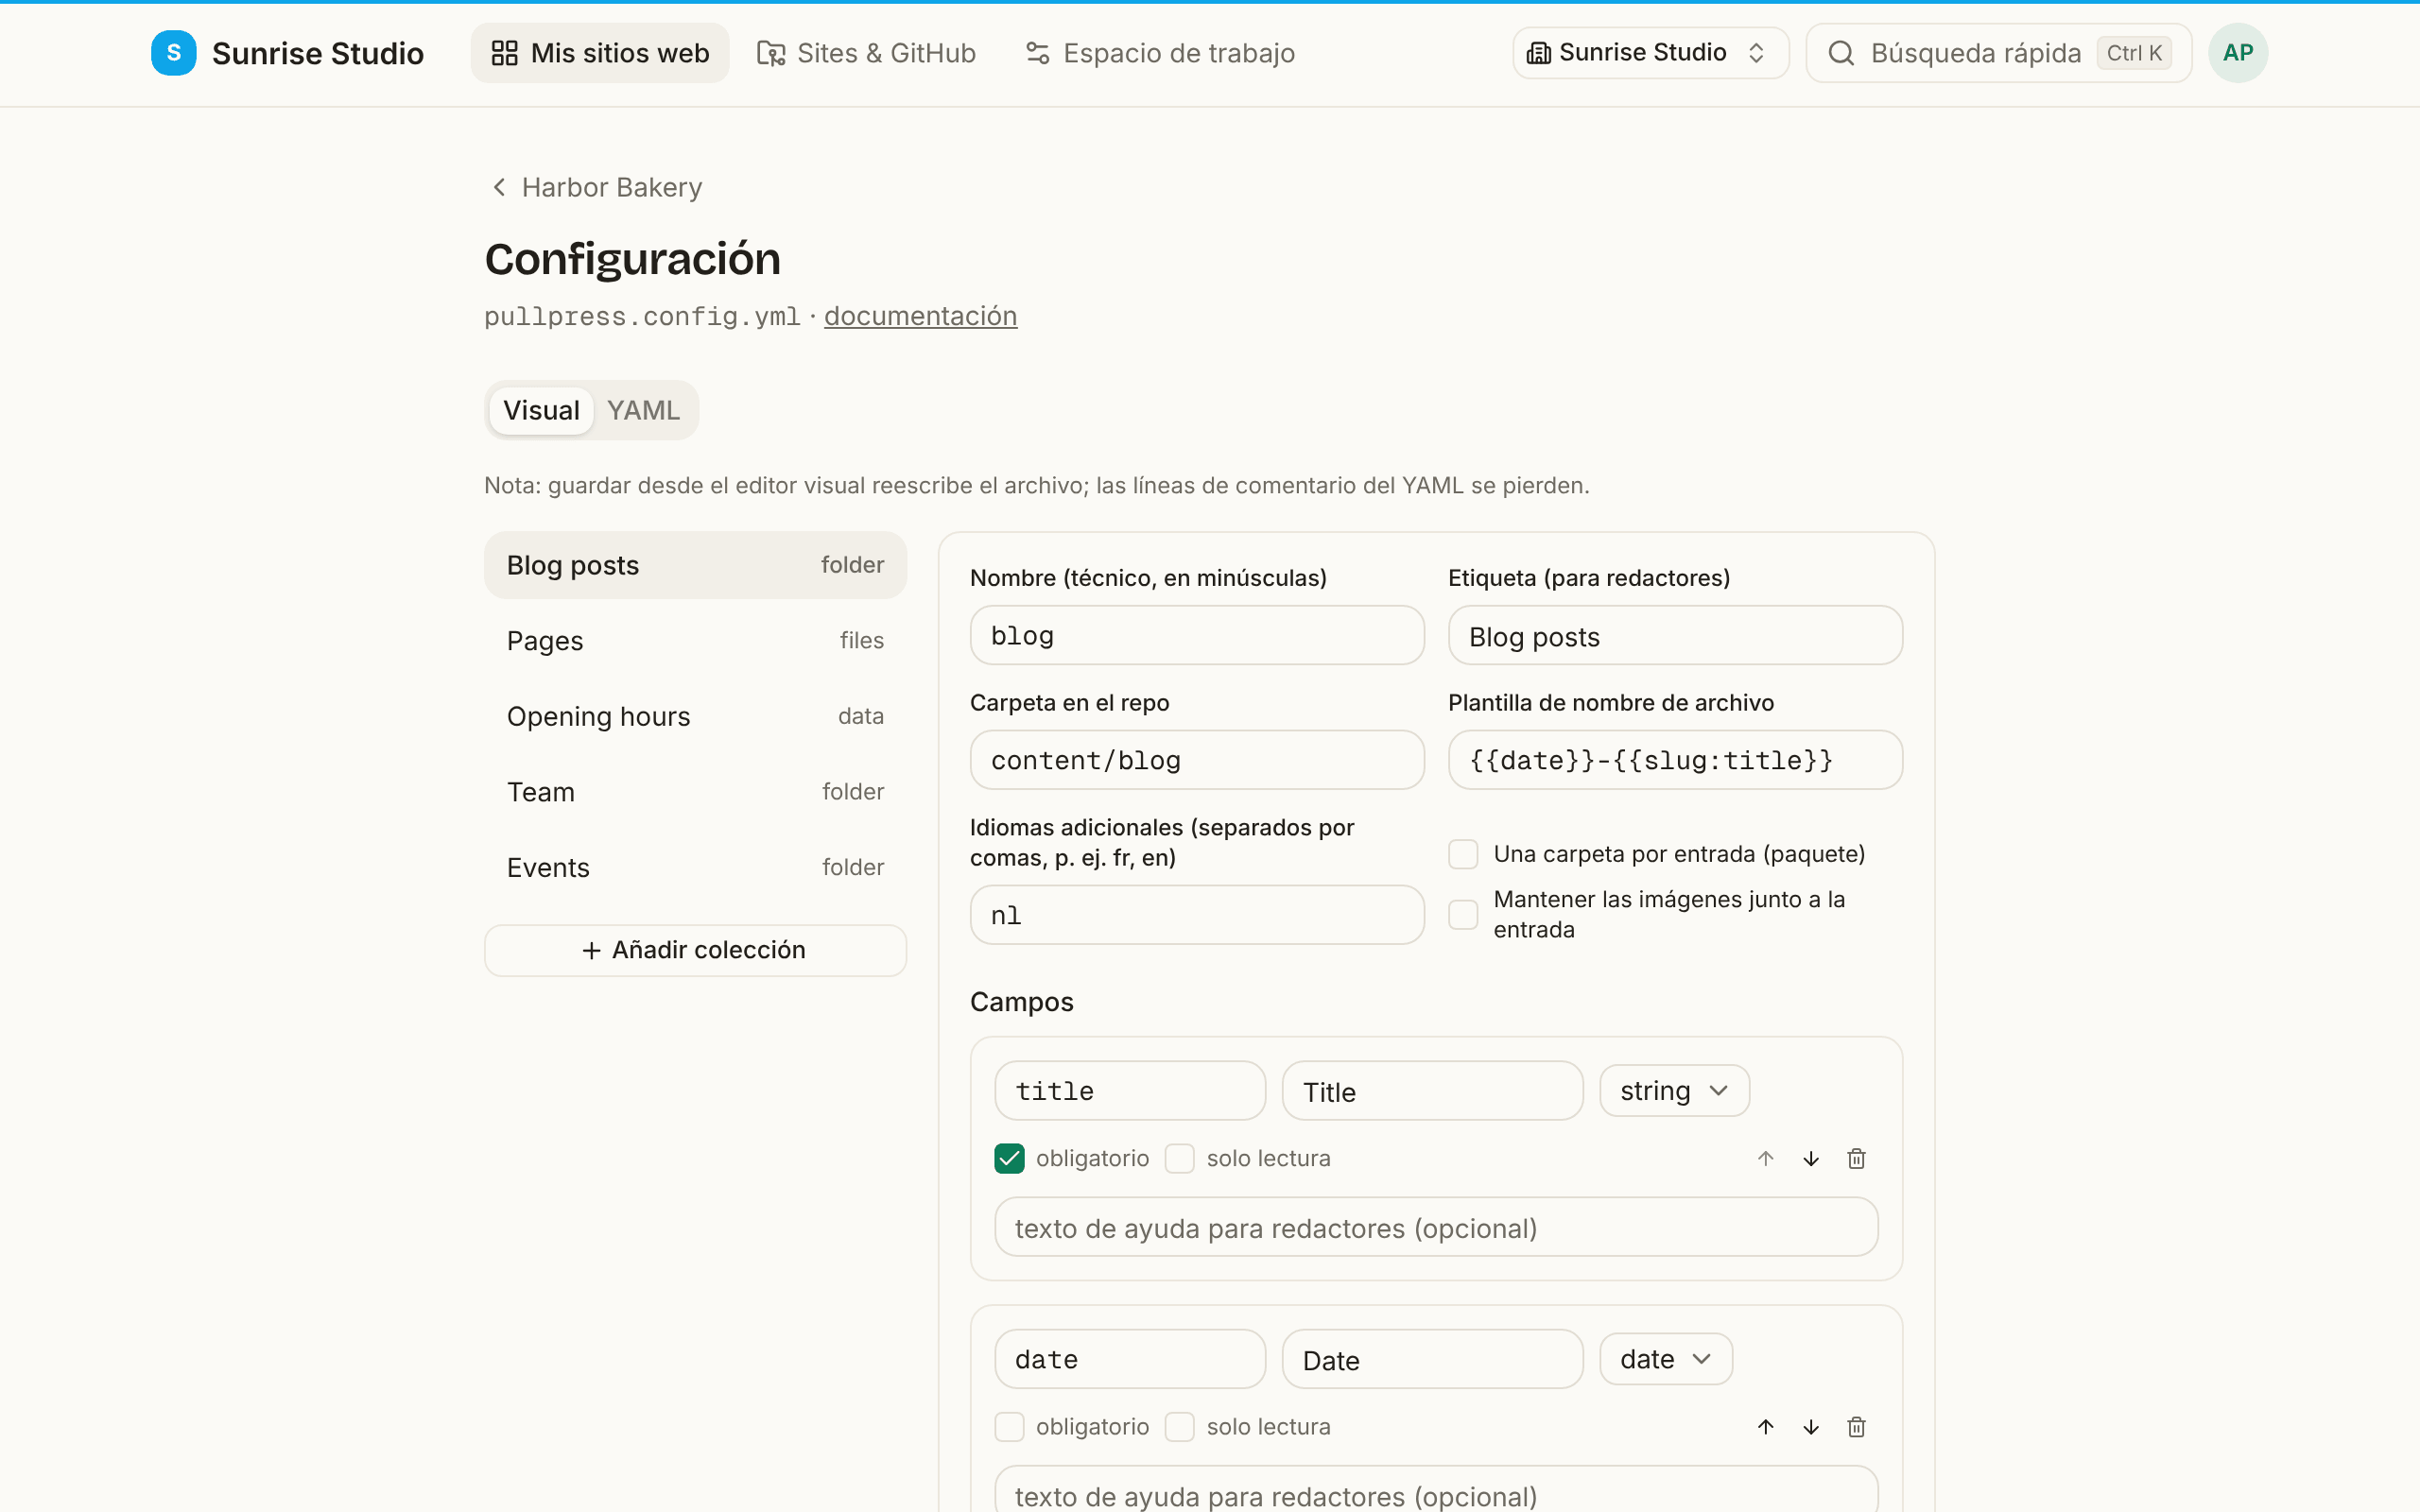Move the title field up
2420x1512 pixels.
(1765, 1158)
